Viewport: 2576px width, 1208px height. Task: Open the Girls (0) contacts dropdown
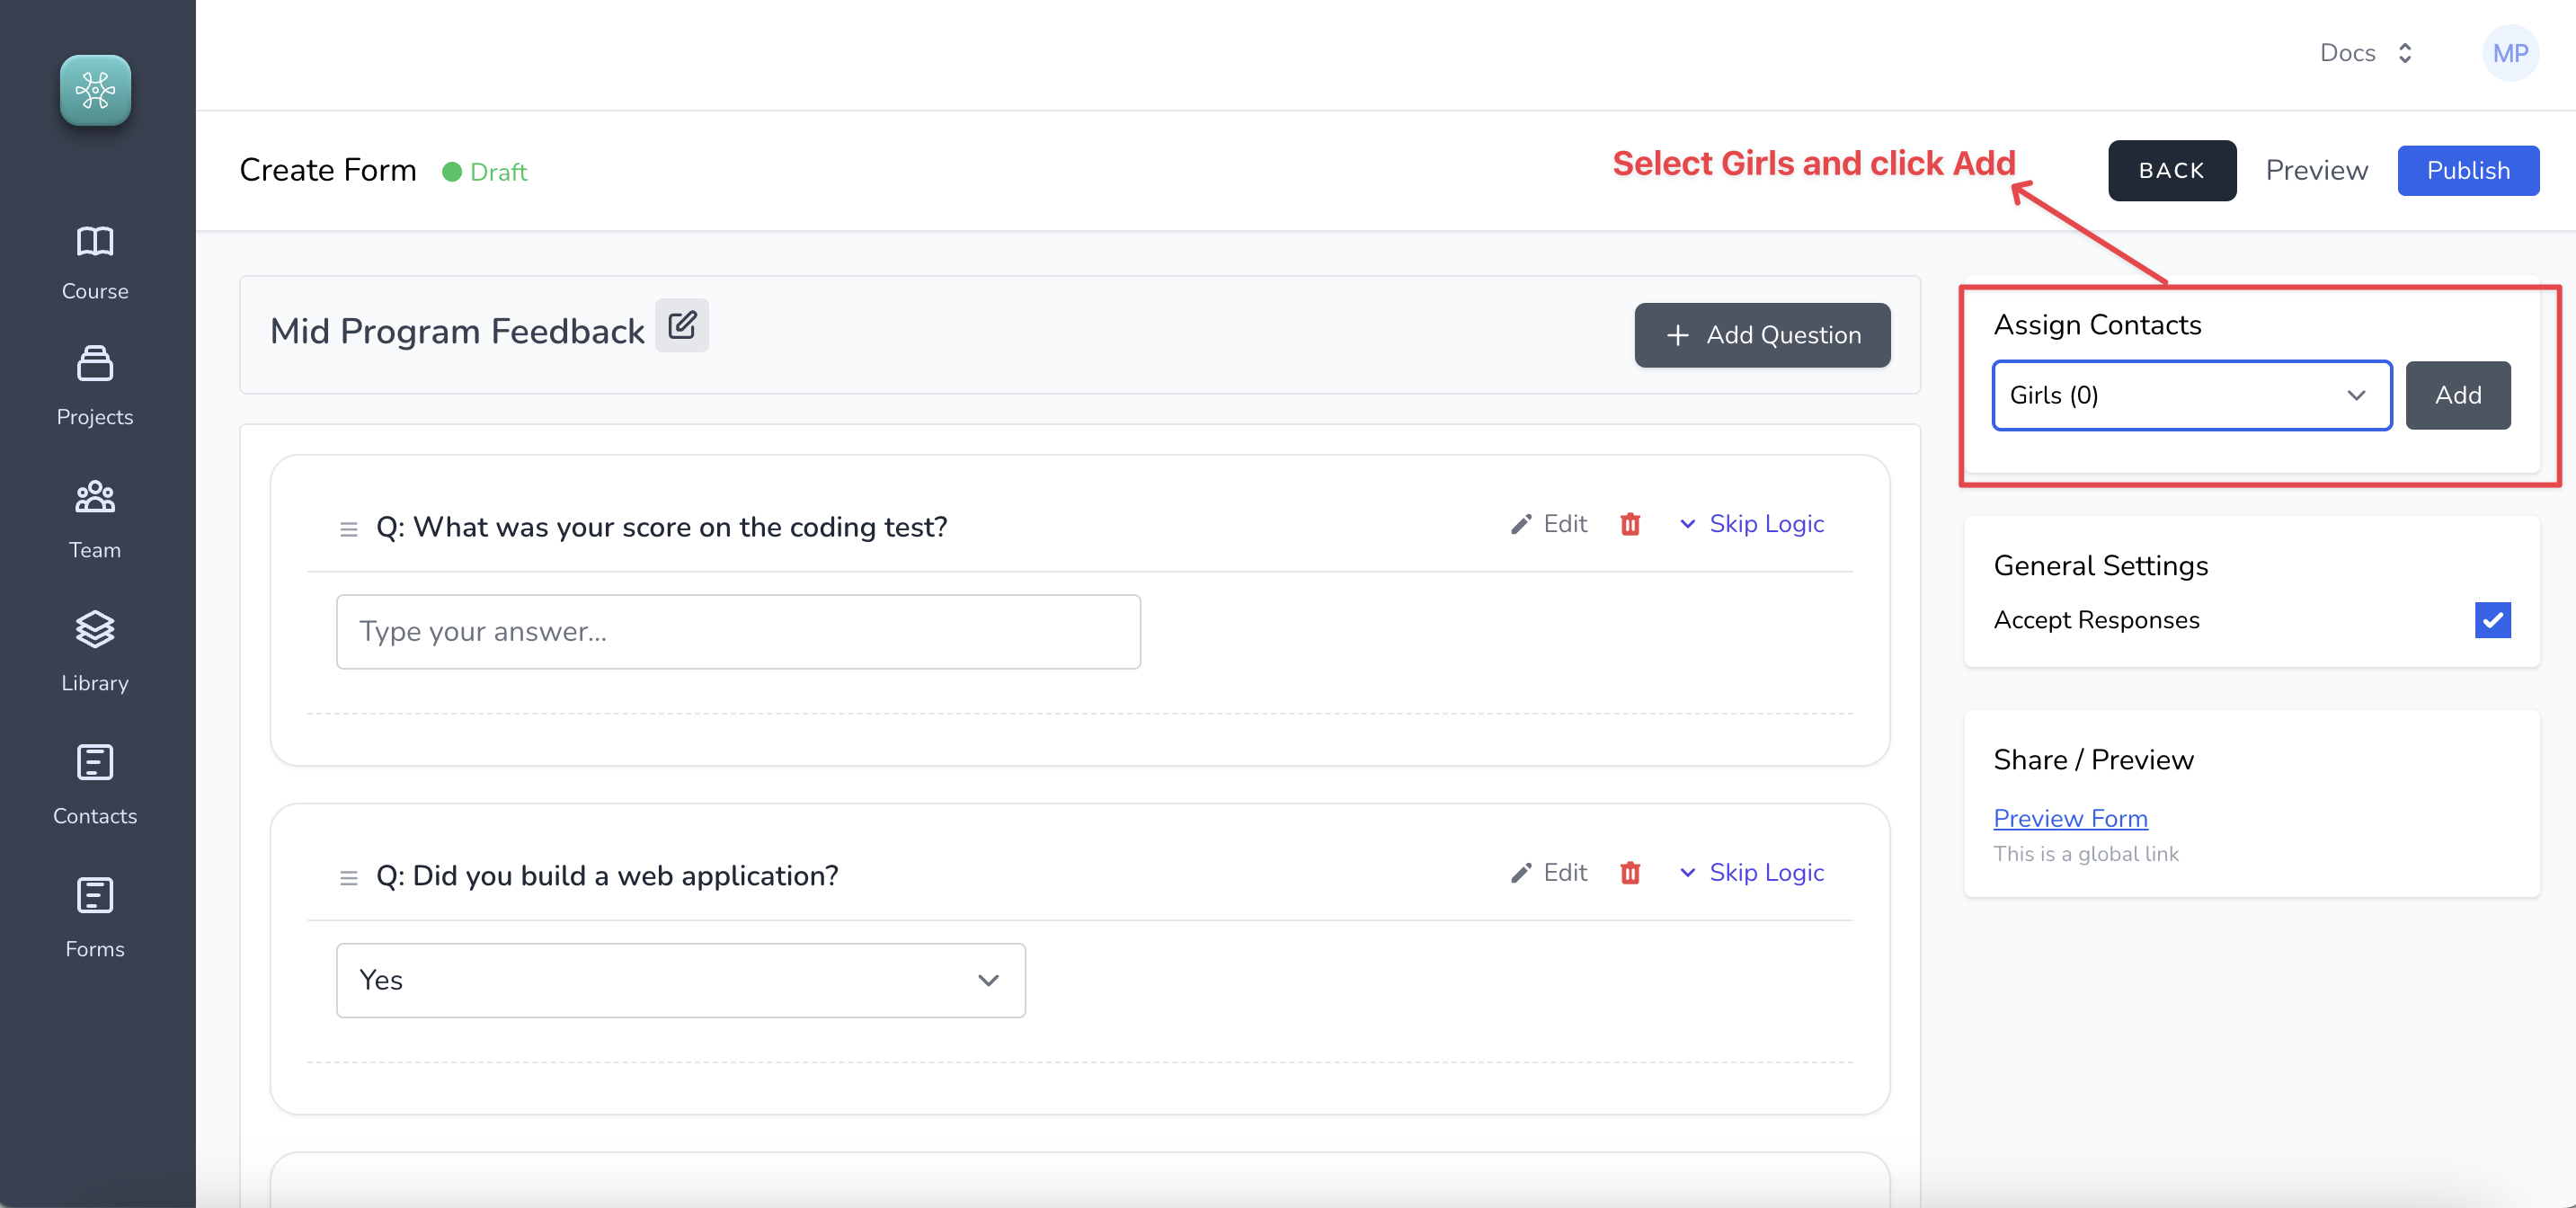2190,395
